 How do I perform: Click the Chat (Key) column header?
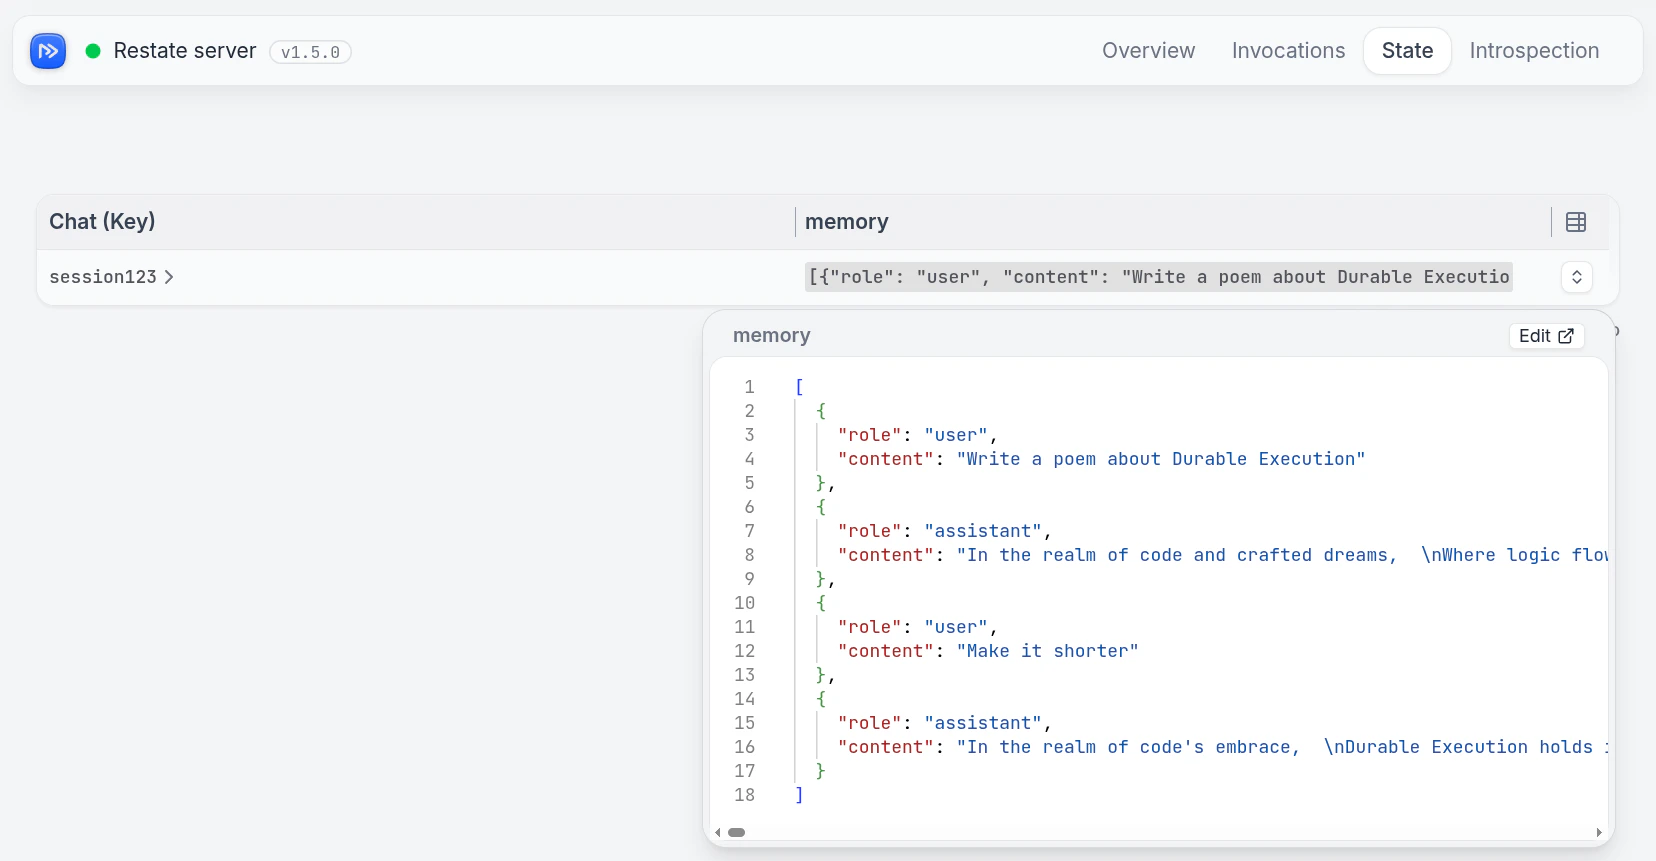click(102, 221)
